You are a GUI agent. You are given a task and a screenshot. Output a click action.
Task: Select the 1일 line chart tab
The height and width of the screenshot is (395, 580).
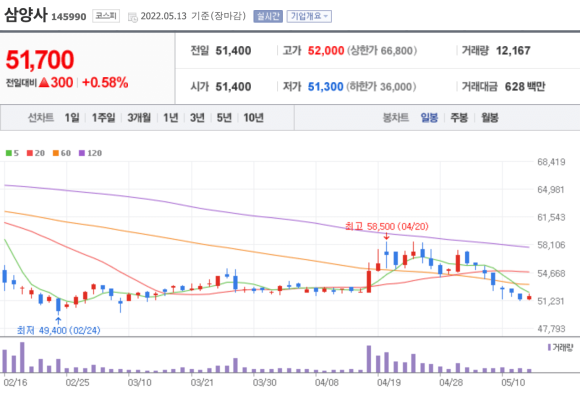(x=72, y=118)
